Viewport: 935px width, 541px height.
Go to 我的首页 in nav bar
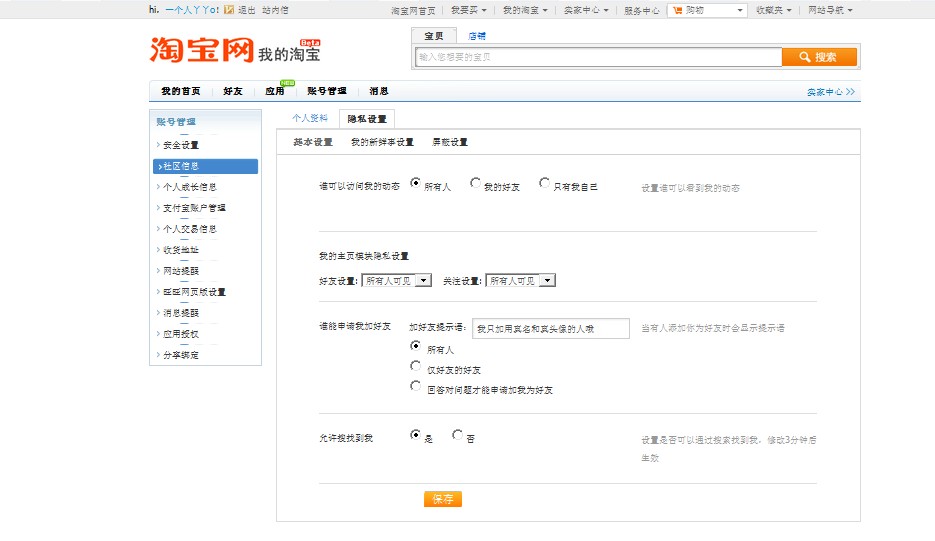181,91
